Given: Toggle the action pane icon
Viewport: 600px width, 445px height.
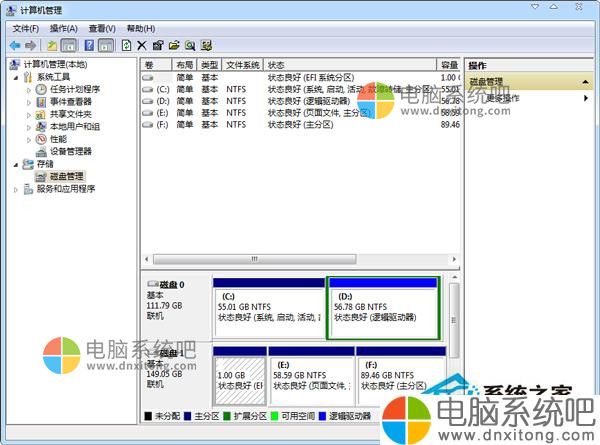Looking at the screenshot, I should [x=106, y=46].
